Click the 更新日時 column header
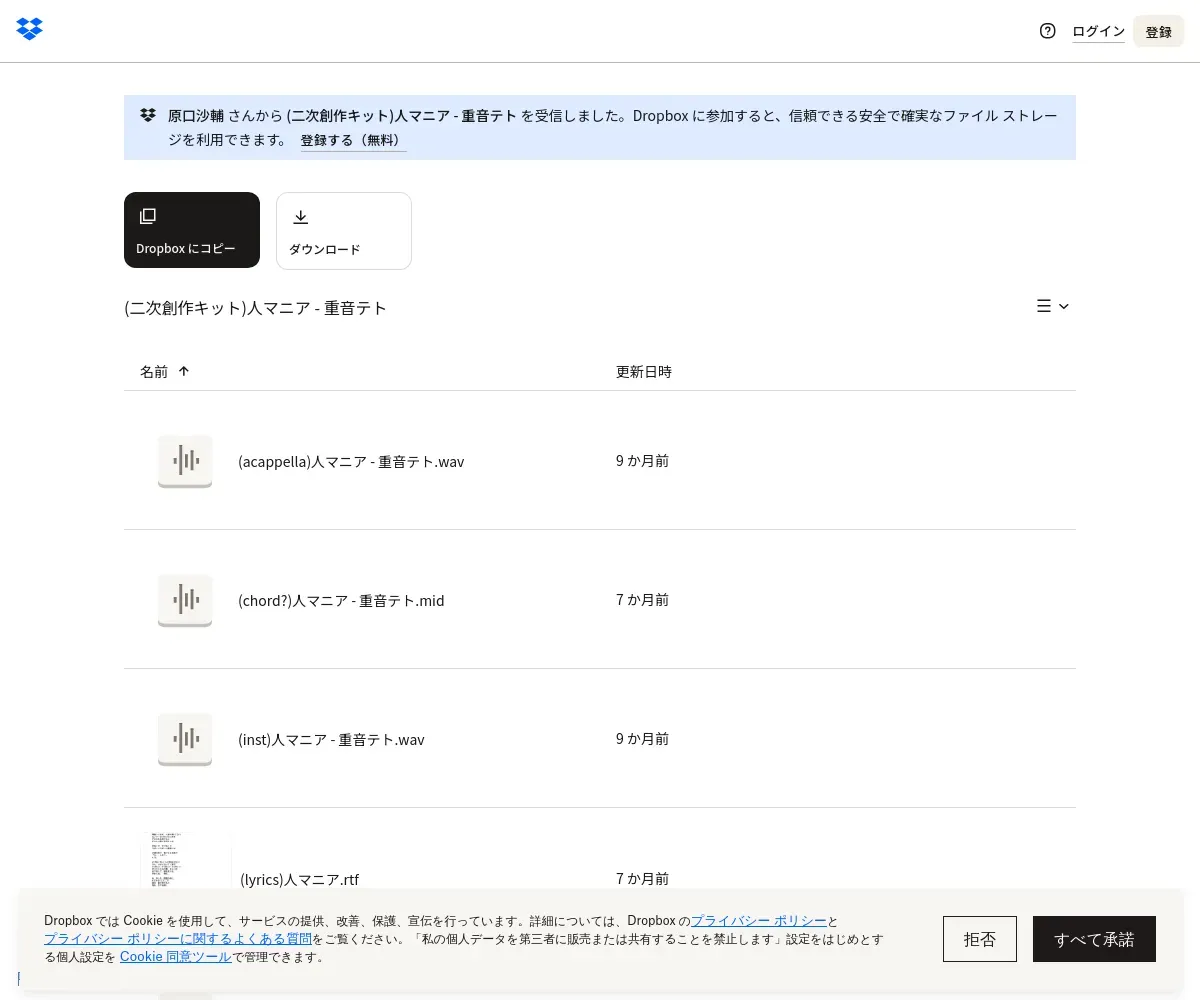The height and width of the screenshot is (1000, 1200). 644,371
